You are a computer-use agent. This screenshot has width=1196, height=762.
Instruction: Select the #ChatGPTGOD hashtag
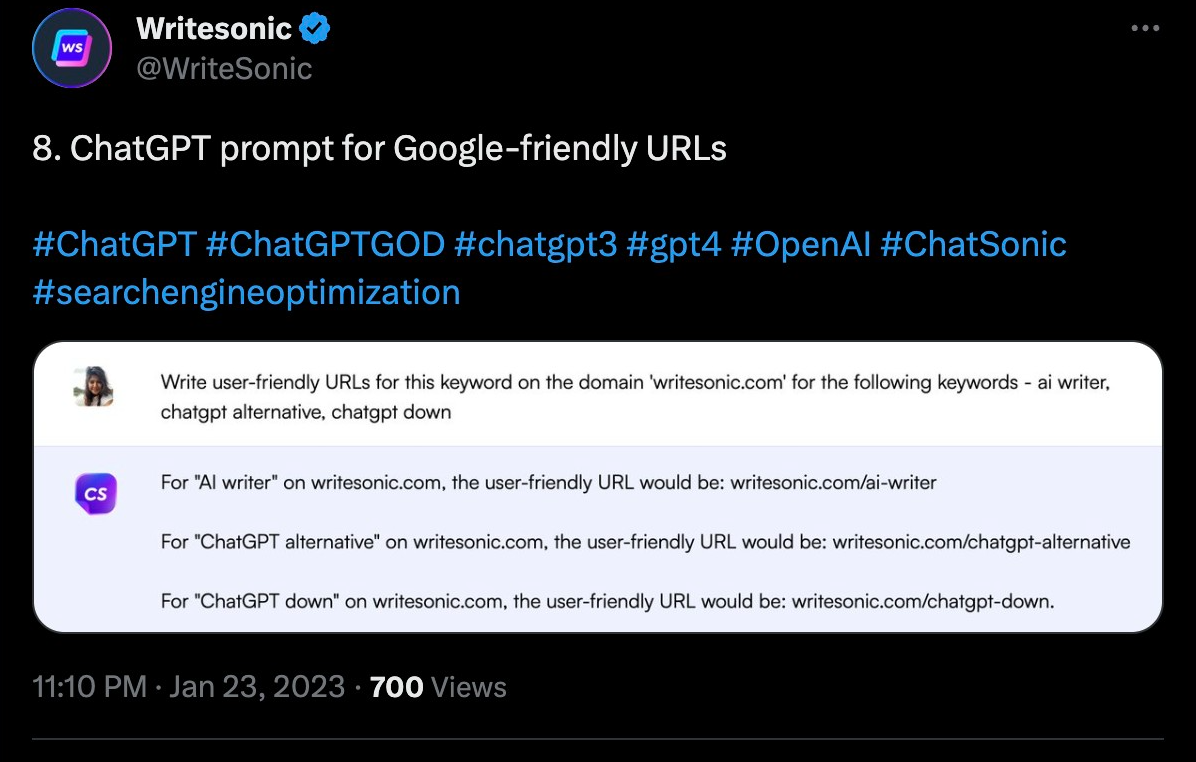[325, 244]
